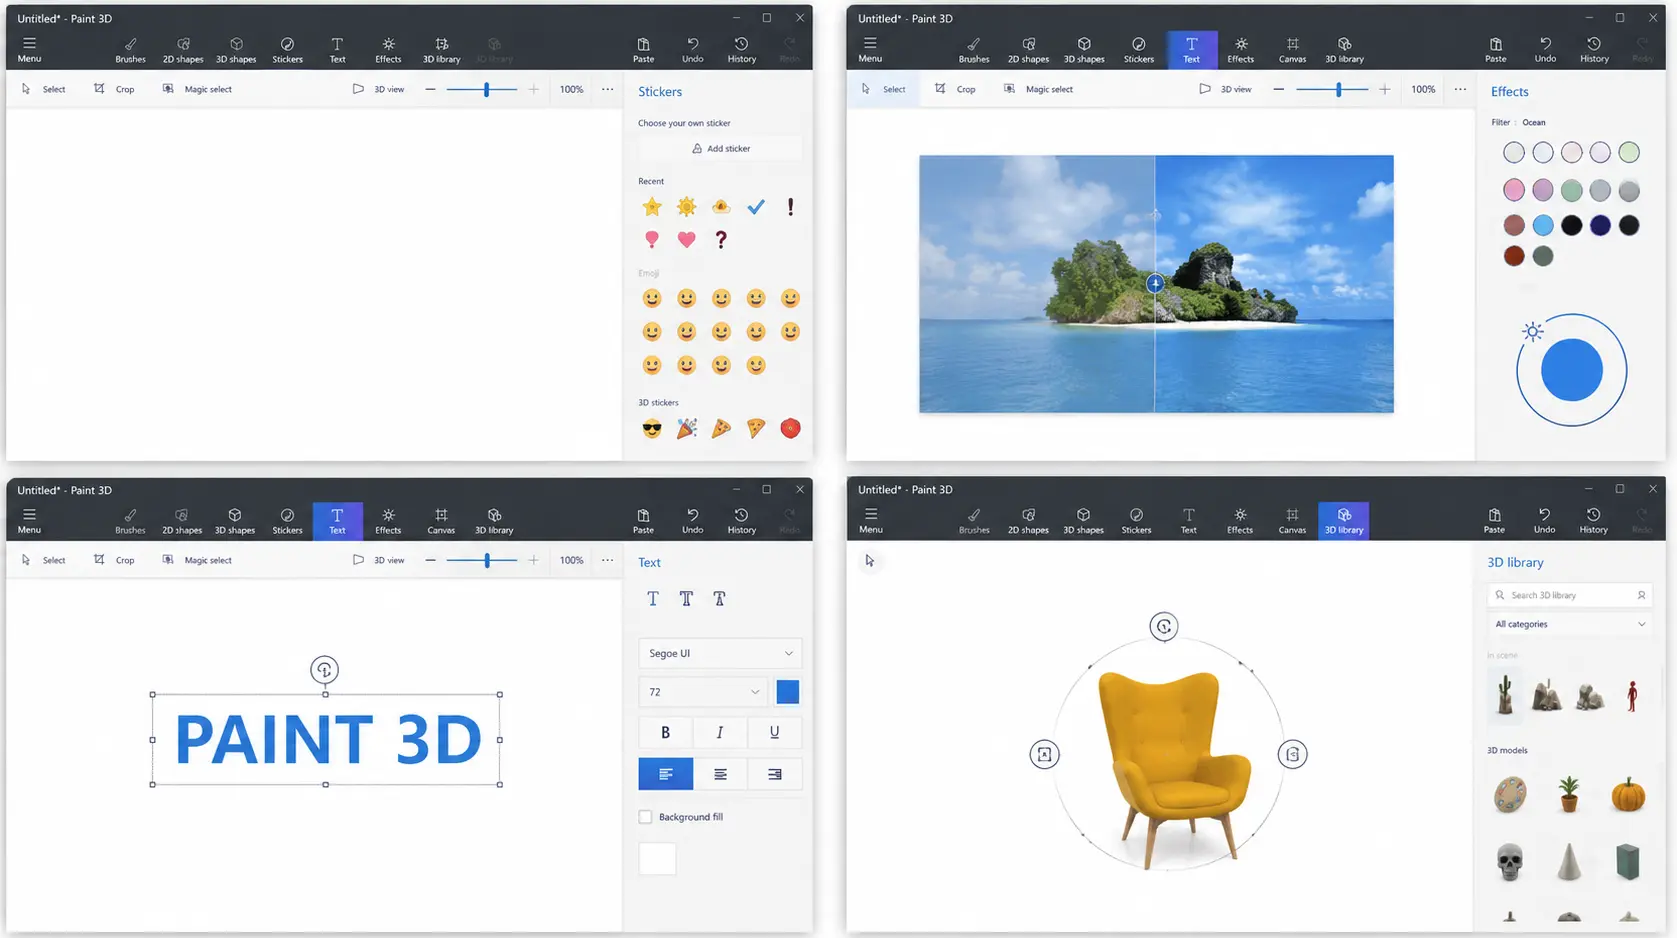Open the Segoe UI font dropdown
This screenshot has width=1677, height=938.
tap(720, 653)
